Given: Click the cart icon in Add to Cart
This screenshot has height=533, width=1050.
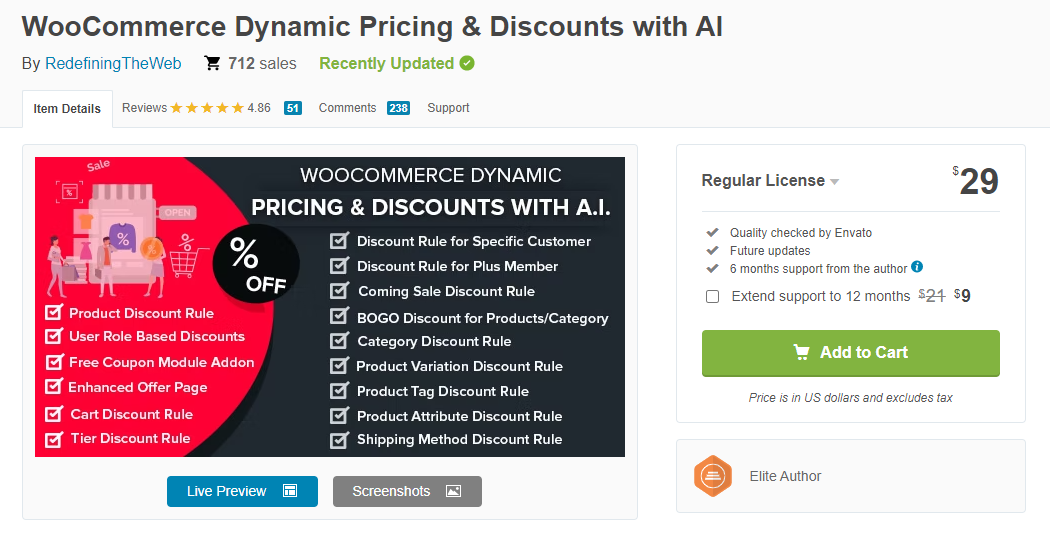Looking at the screenshot, I should (801, 352).
